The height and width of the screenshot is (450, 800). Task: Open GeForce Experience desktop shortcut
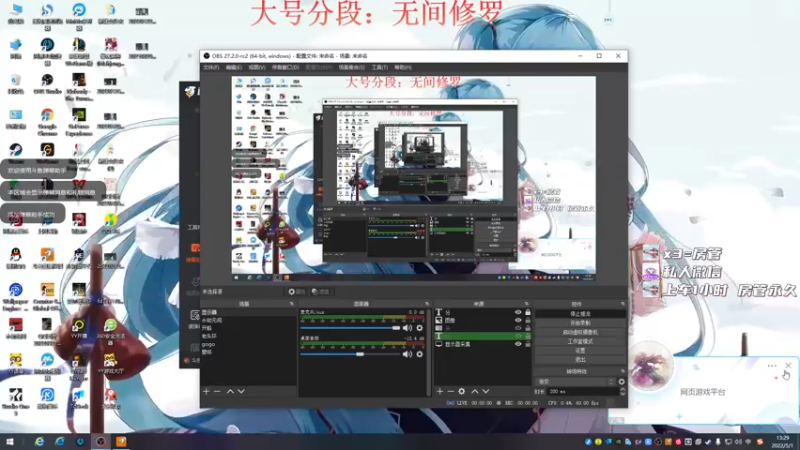pyautogui.click(x=79, y=121)
